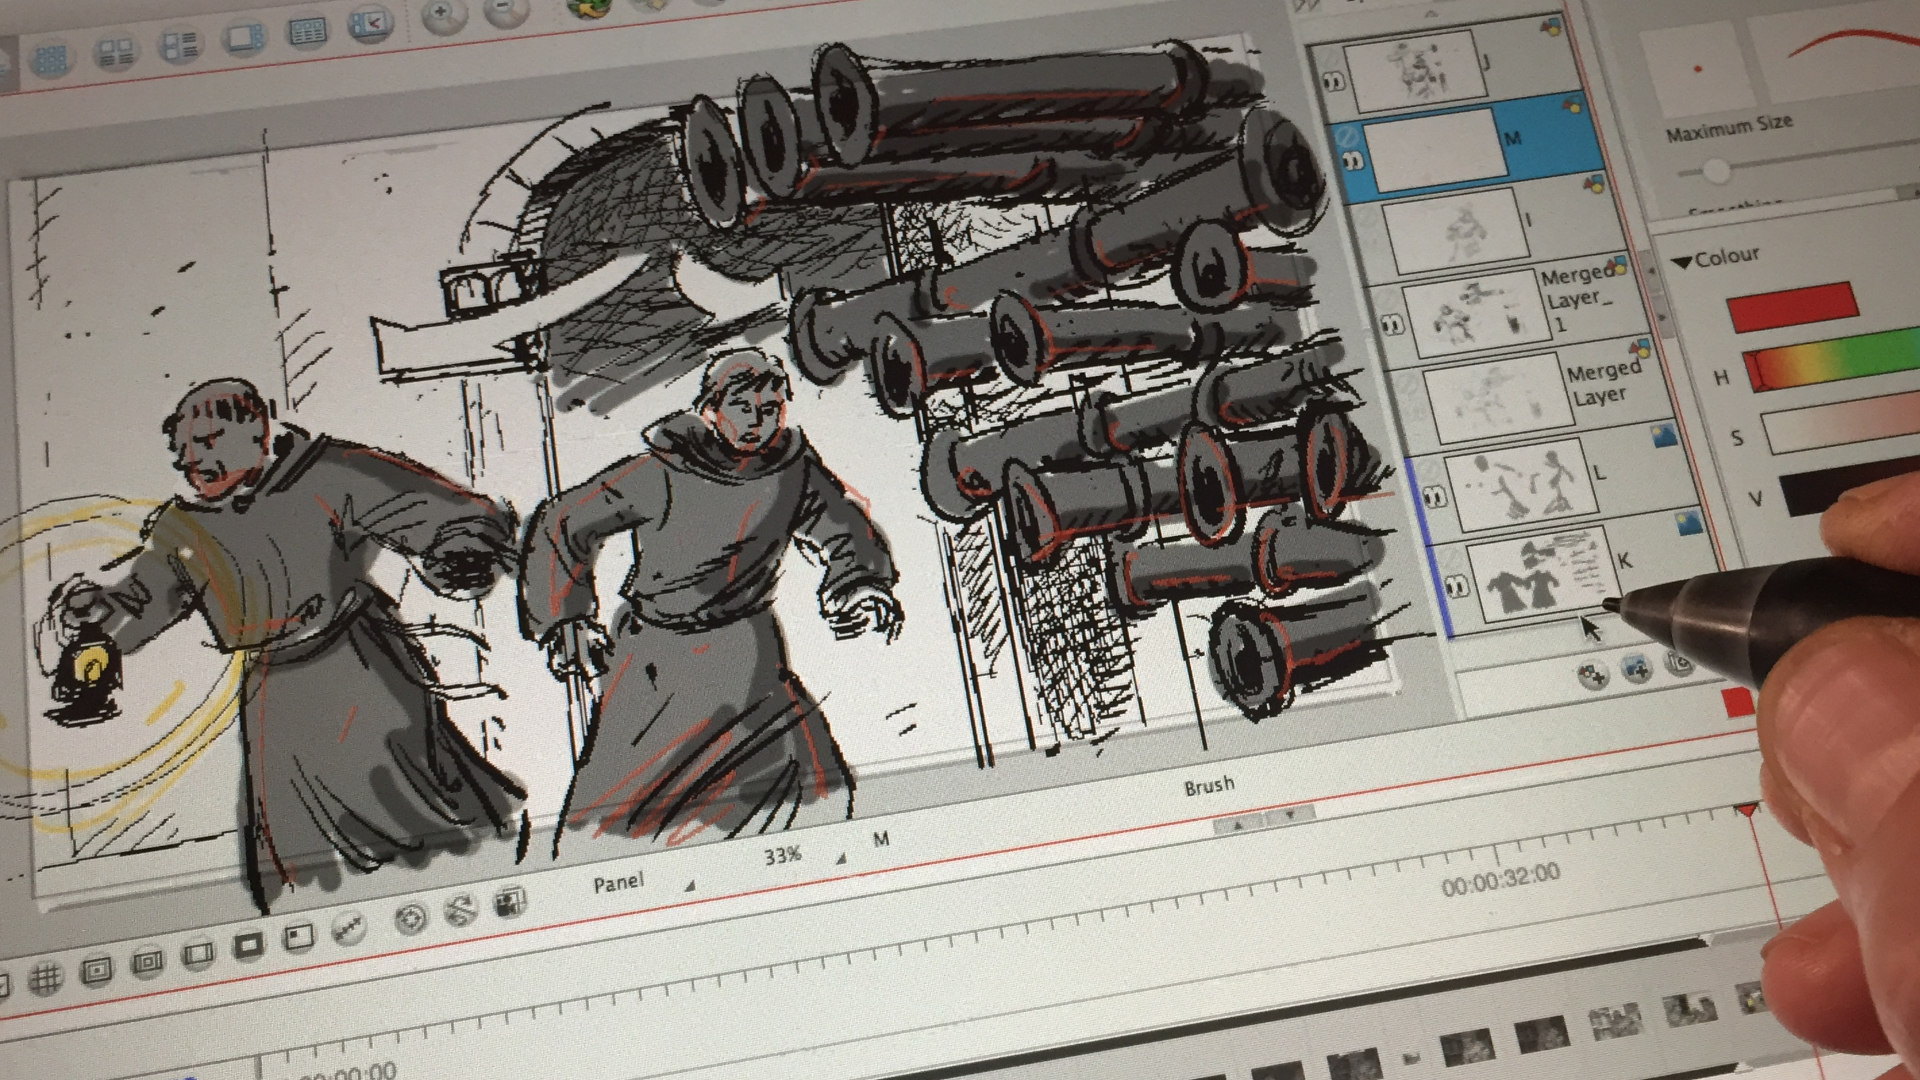Click the red current colour swatch
1920x1080 pixels.
tap(1793, 306)
